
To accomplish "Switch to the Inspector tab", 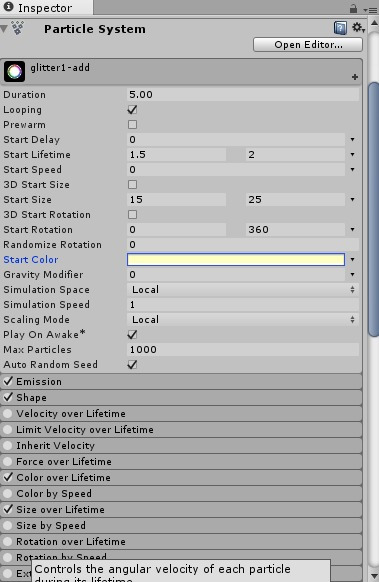I will click(x=46, y=7).
